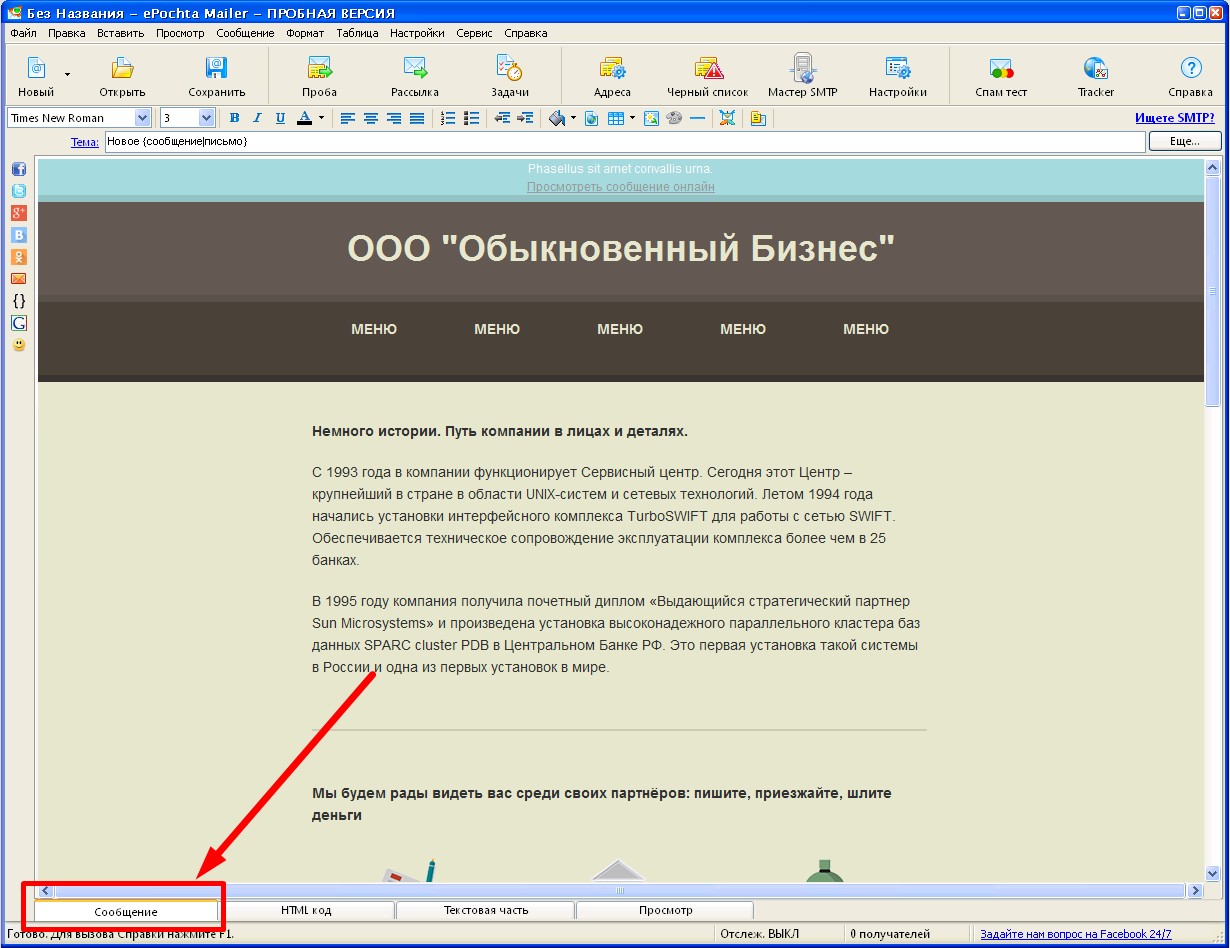Justify the text
Viewport: 1230px width, 948px height.
tap(417, 118)
